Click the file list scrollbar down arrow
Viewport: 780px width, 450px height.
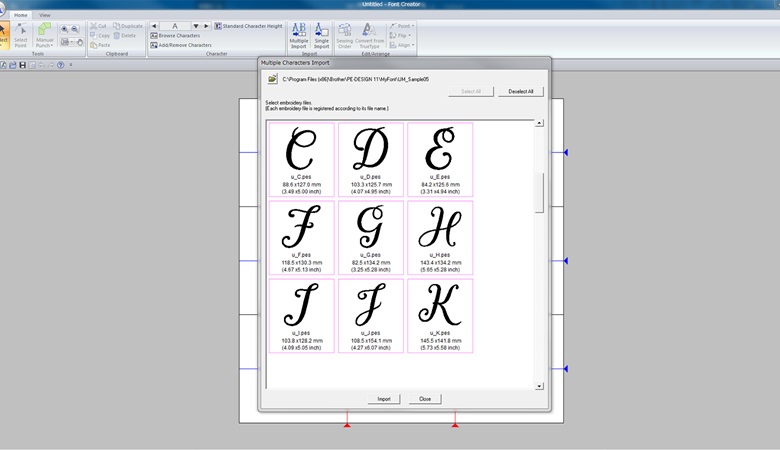(x=539, y=386)
